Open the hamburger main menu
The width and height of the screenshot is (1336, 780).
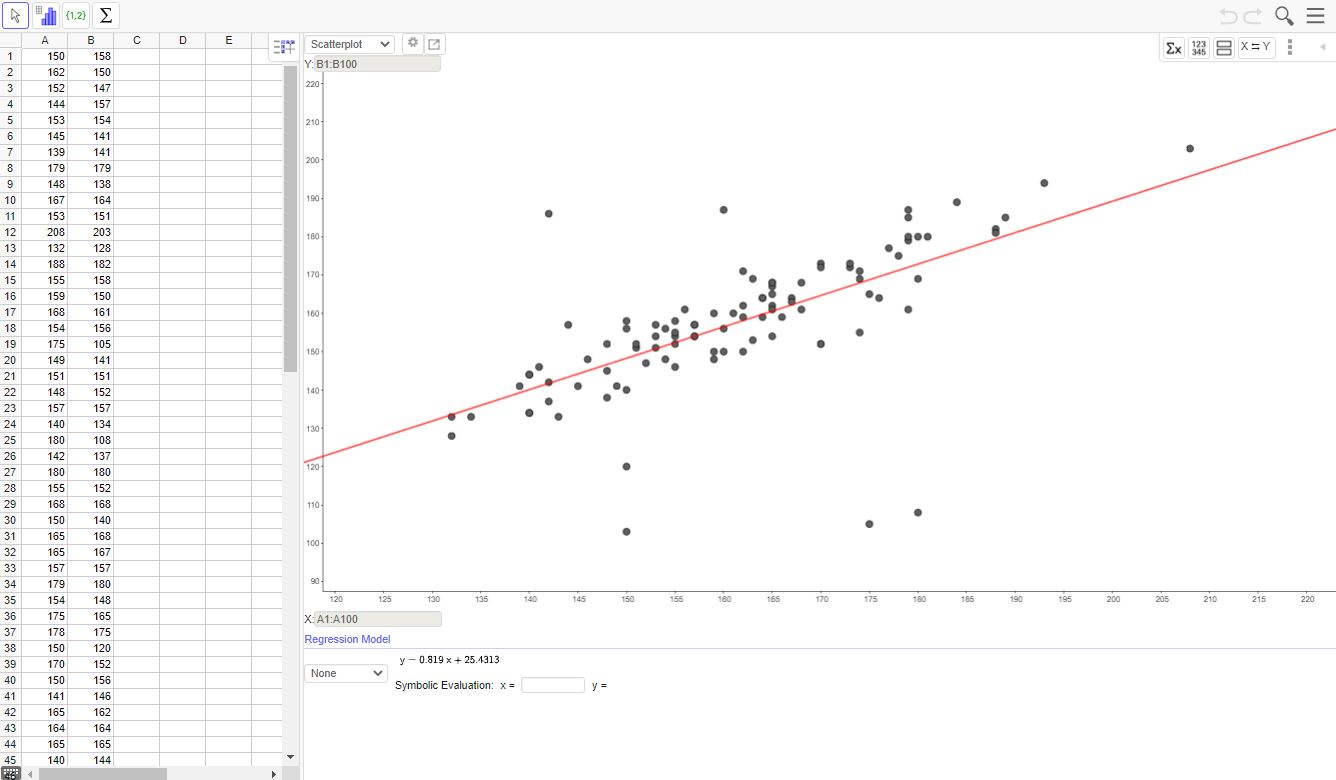pos(1315,16)
